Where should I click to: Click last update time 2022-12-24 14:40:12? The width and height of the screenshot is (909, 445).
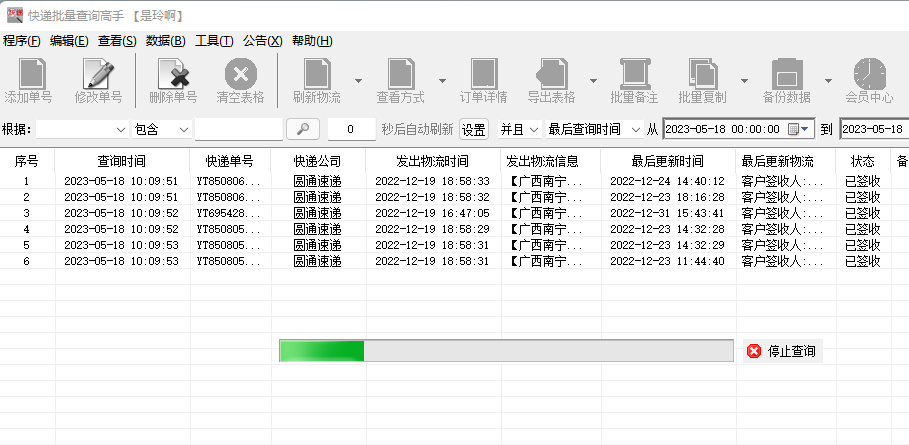(667, 181)
